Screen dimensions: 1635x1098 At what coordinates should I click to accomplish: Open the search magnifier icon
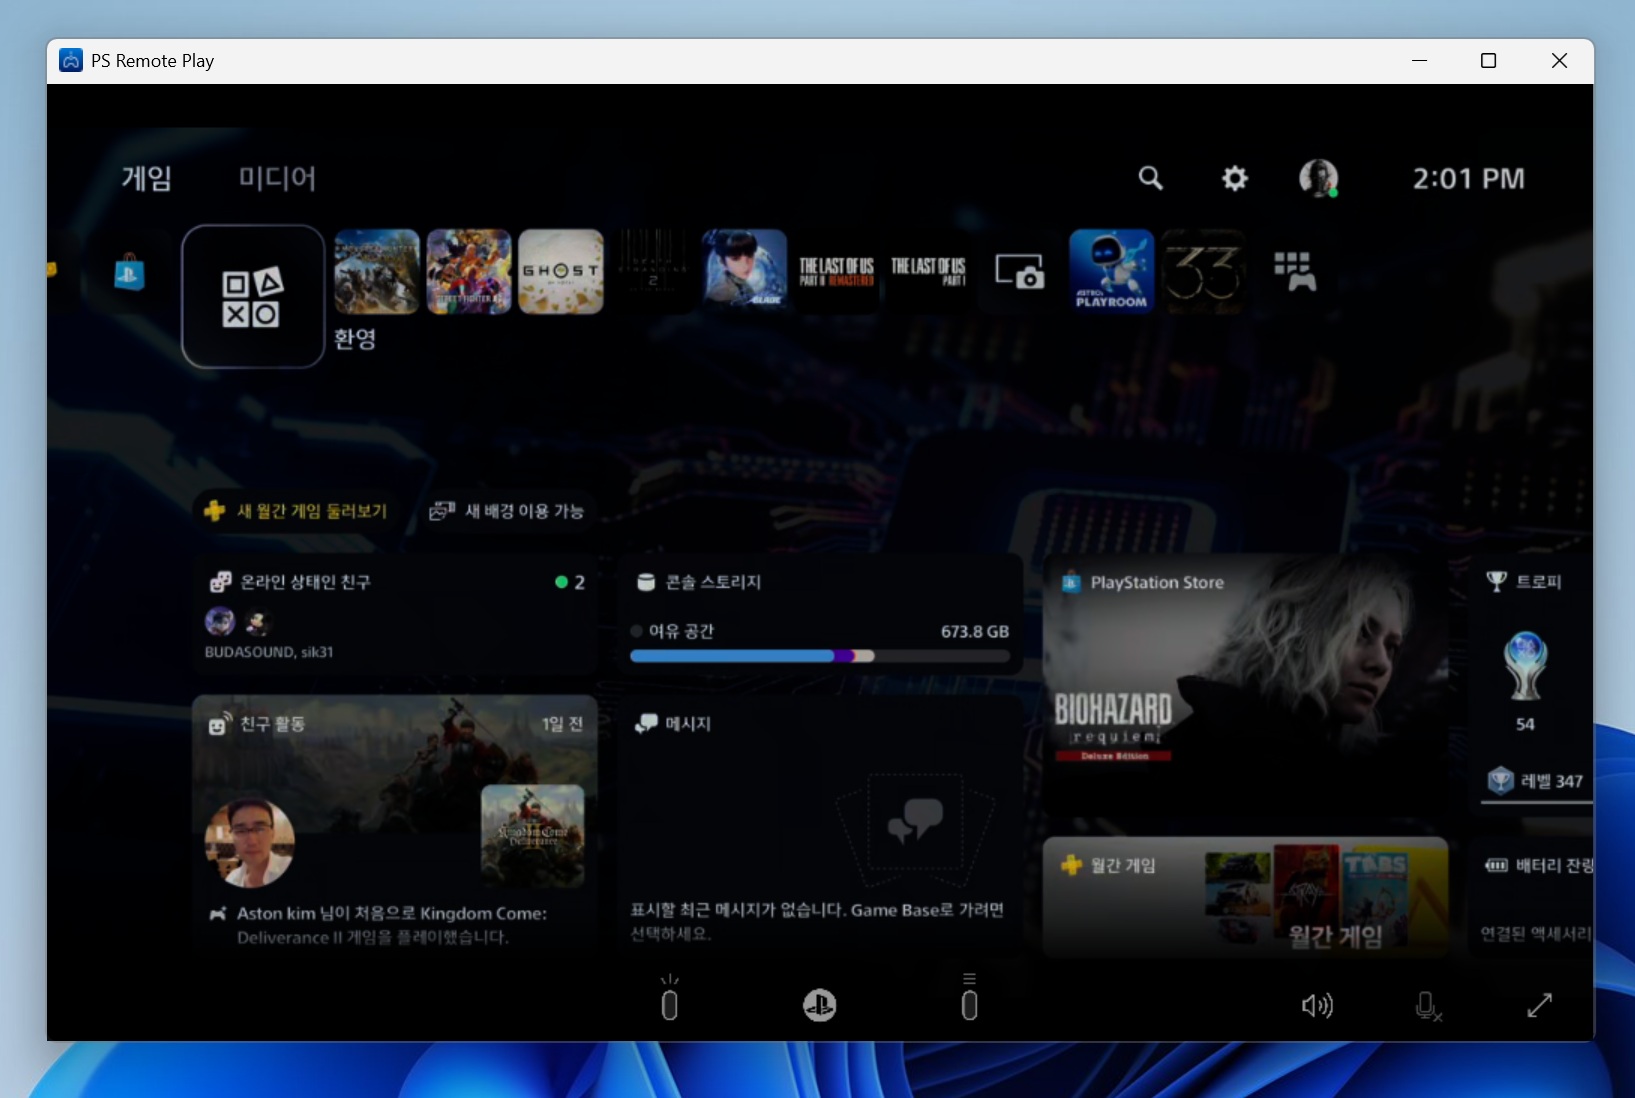tap(1150, 179)
